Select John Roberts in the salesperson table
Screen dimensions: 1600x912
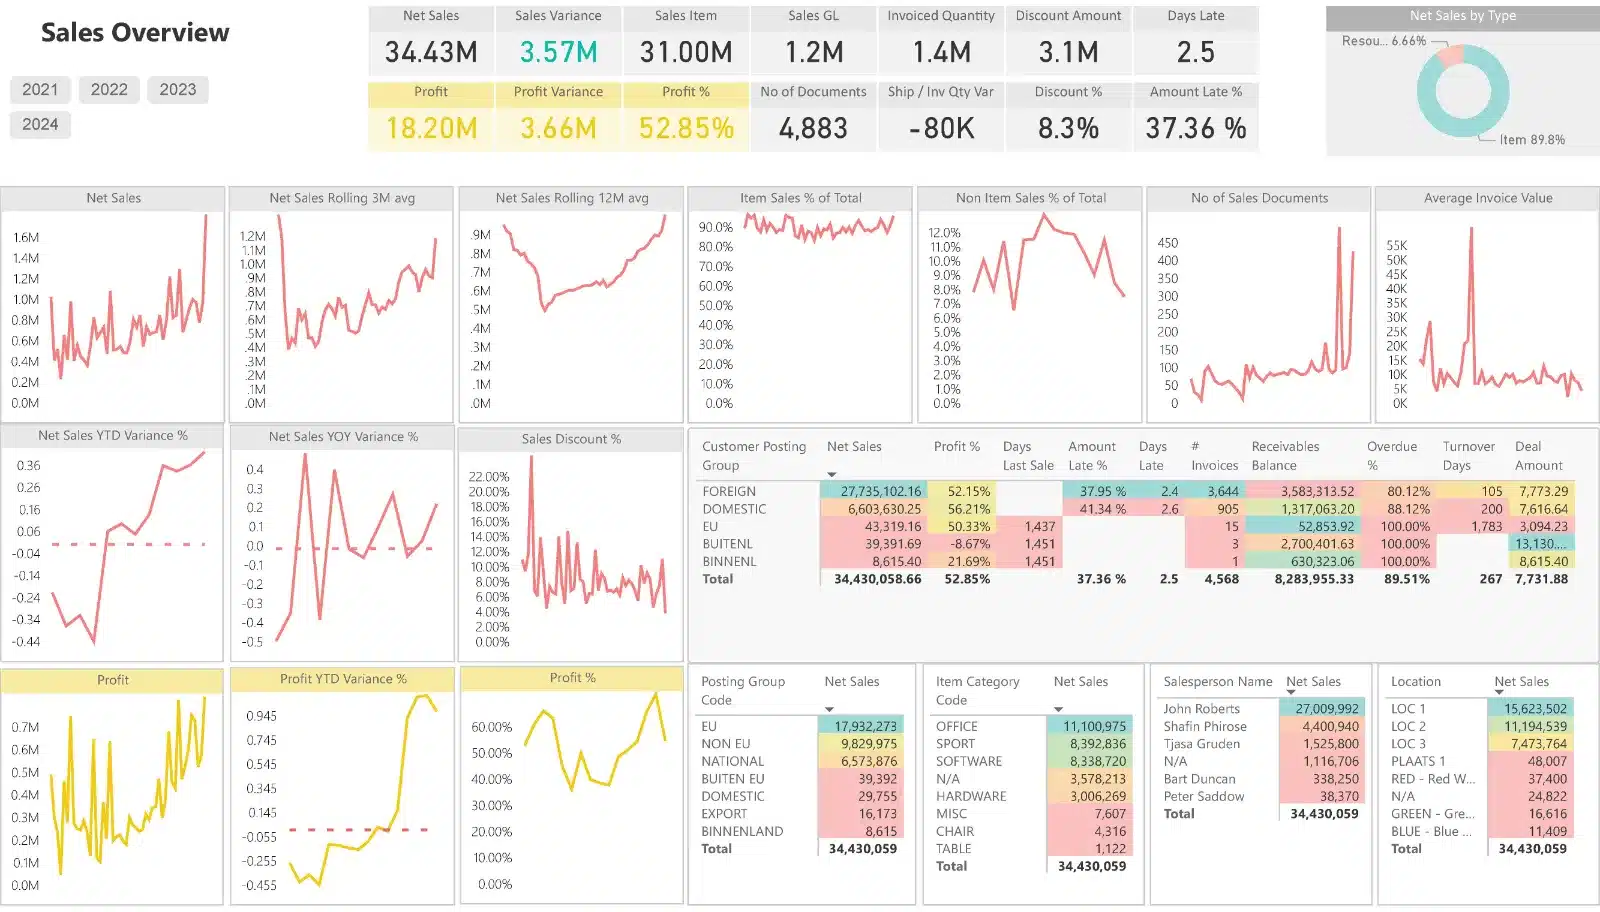point(1201,708)
